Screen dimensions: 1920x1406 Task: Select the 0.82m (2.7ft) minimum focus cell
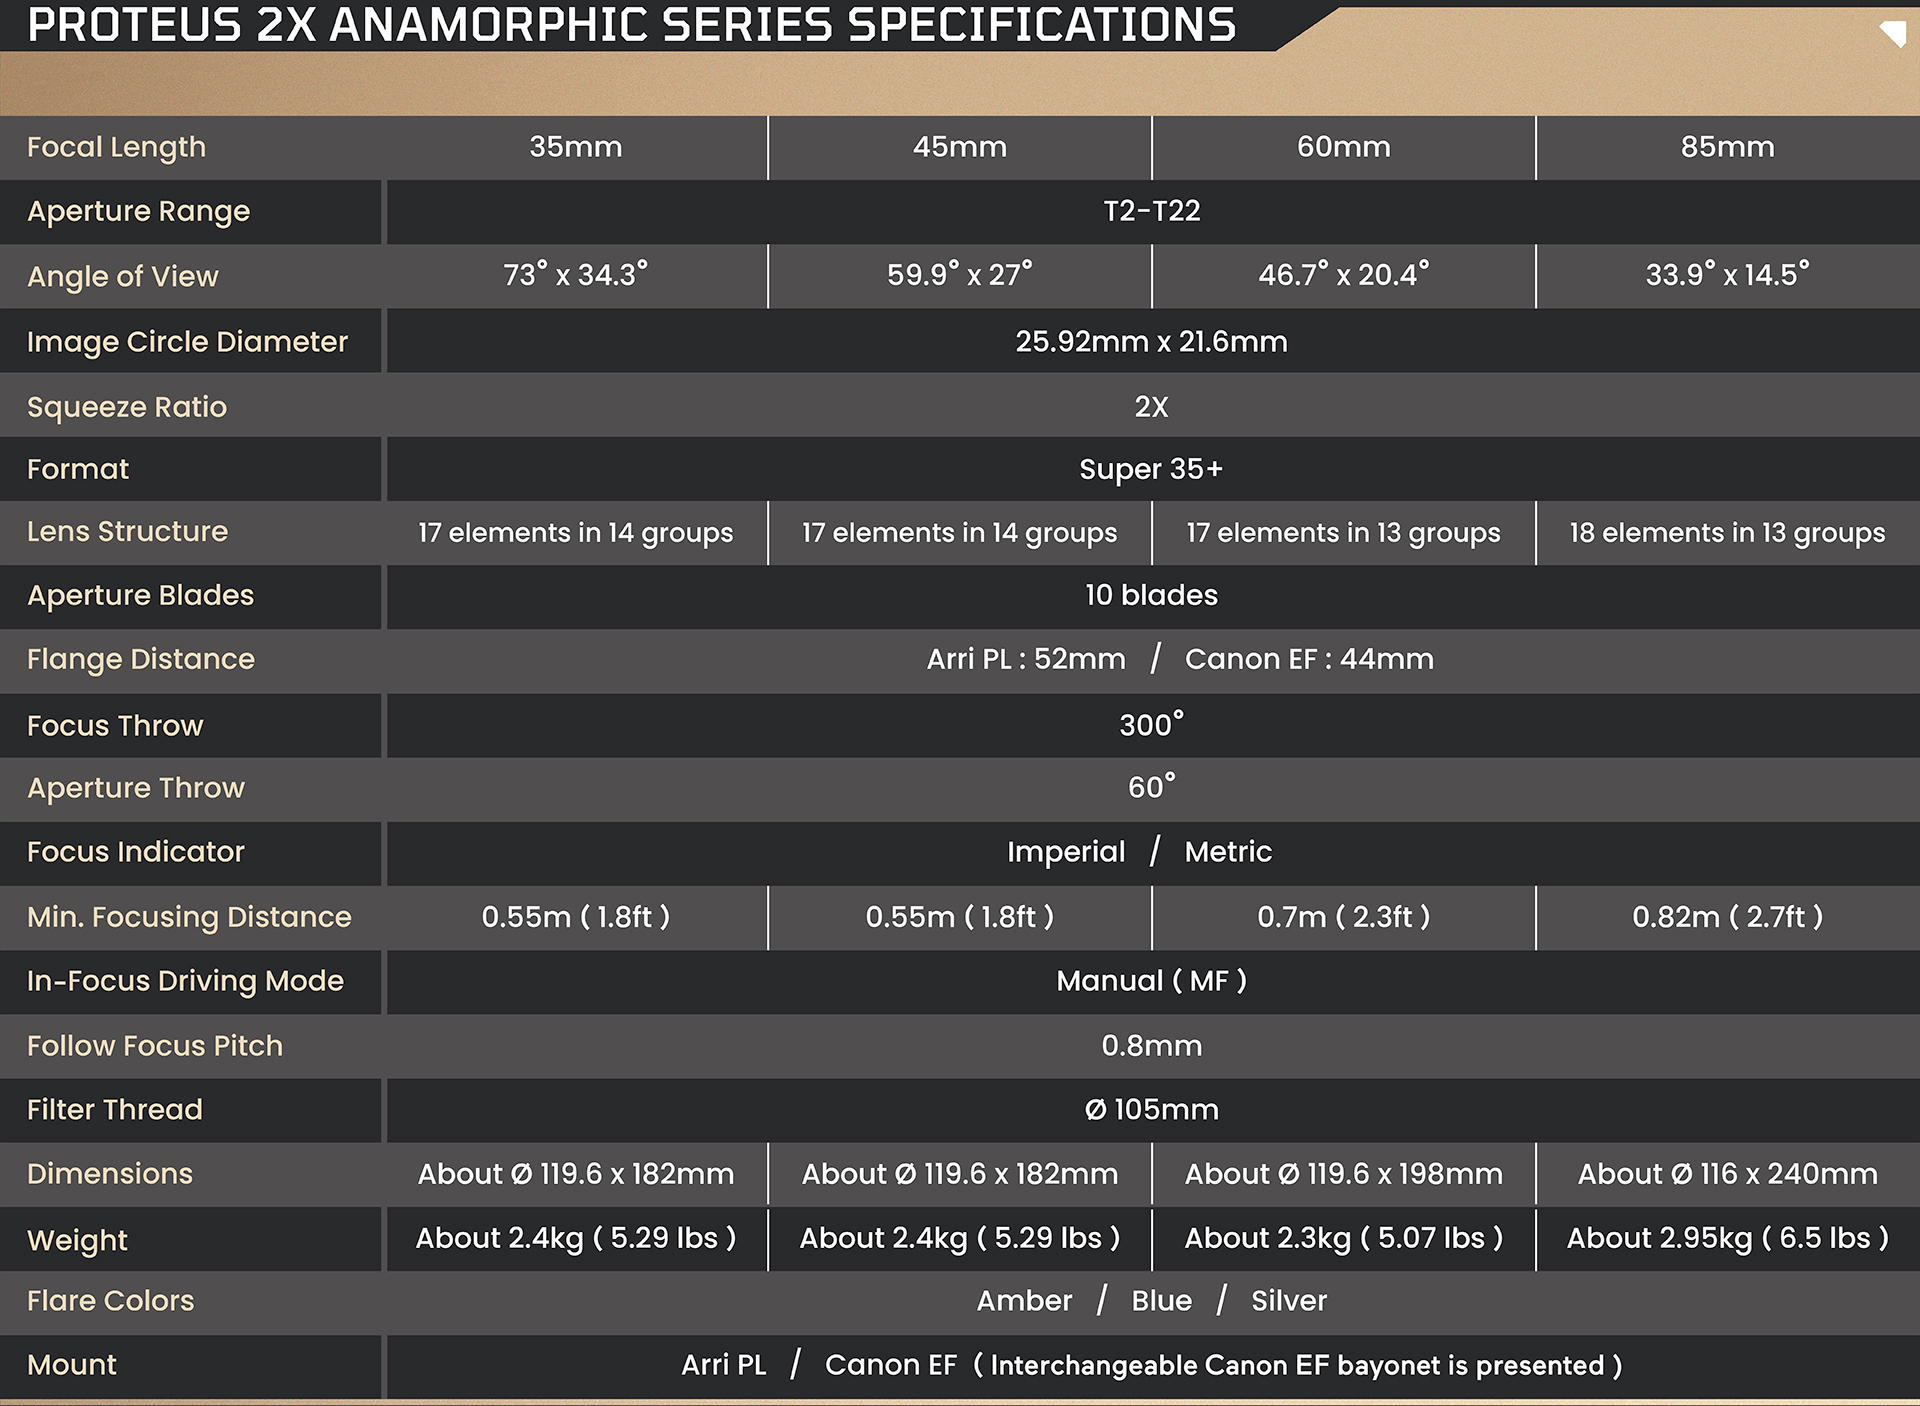[x=1727, y=917]
